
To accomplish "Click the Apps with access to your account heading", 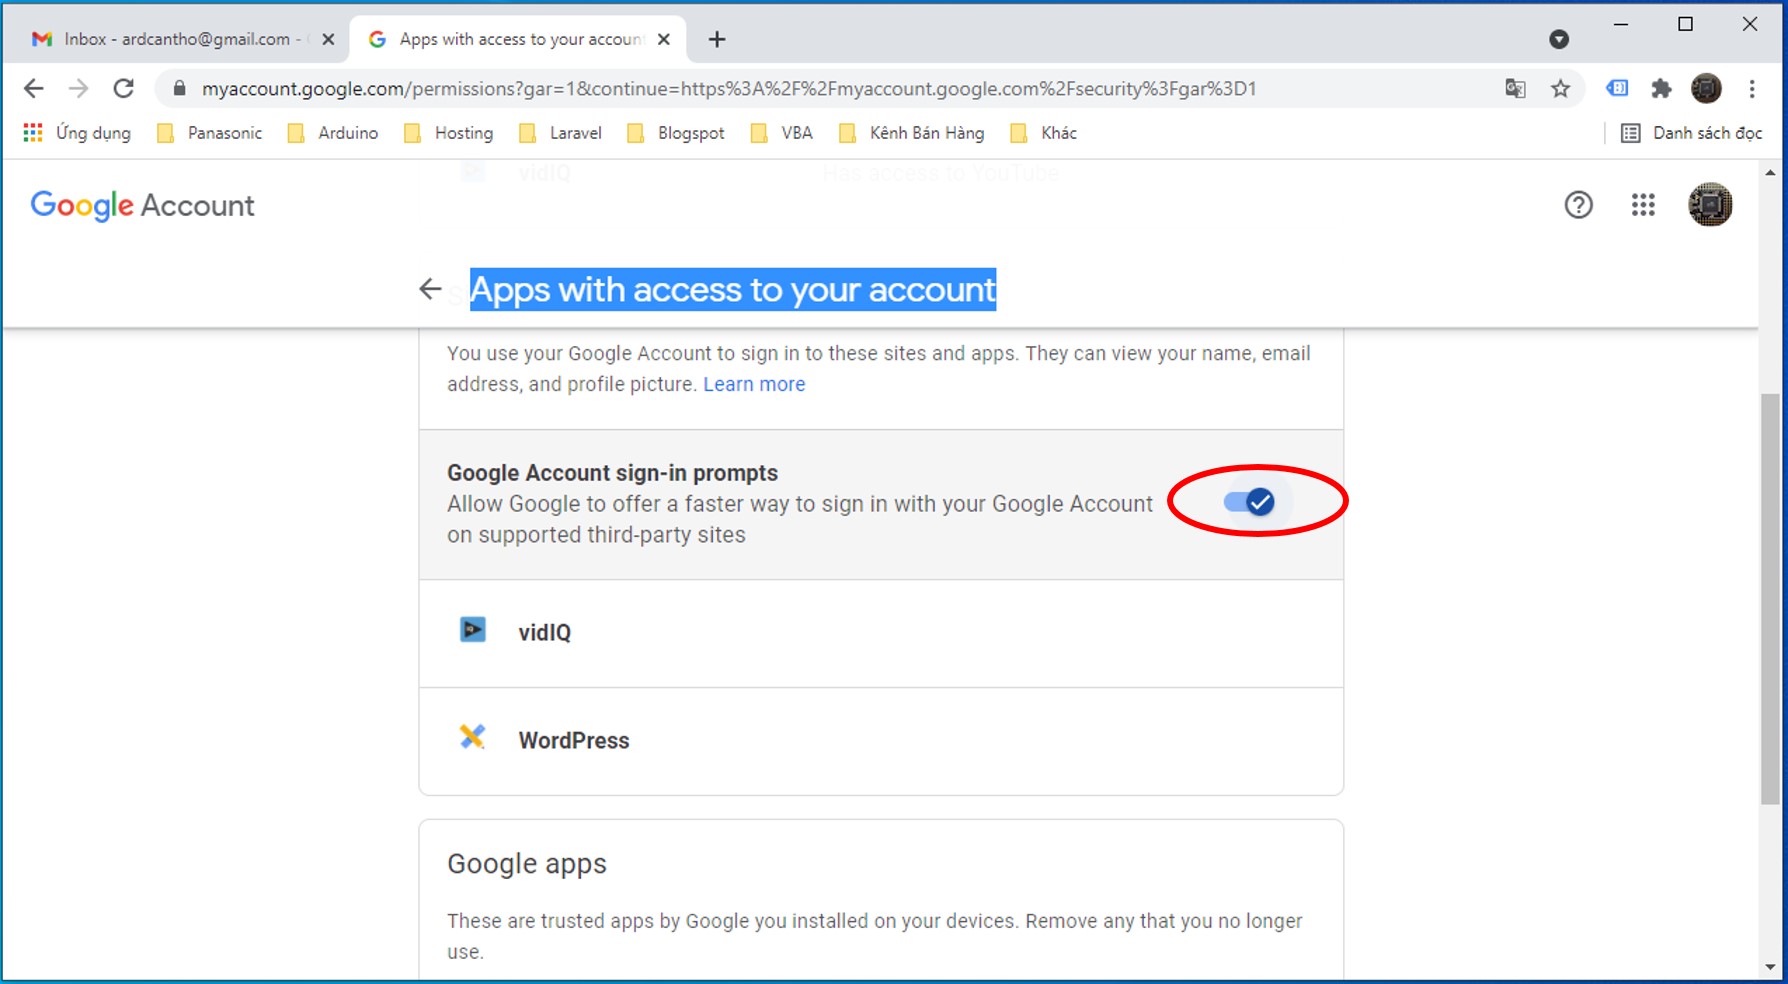I will click(x=733, y=289).
